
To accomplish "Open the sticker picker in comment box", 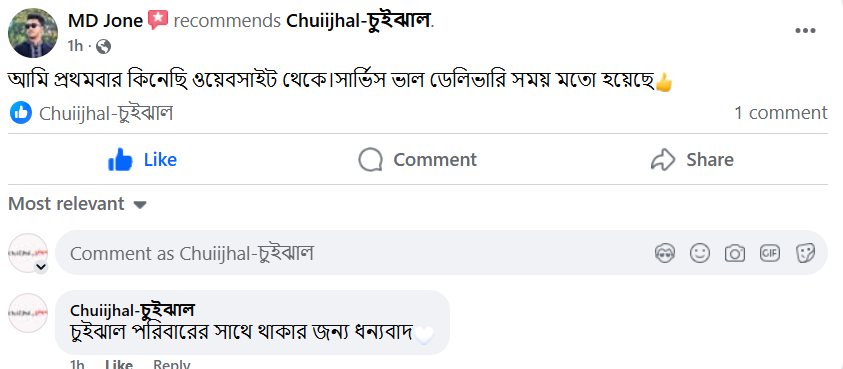I will pos(805,253).
